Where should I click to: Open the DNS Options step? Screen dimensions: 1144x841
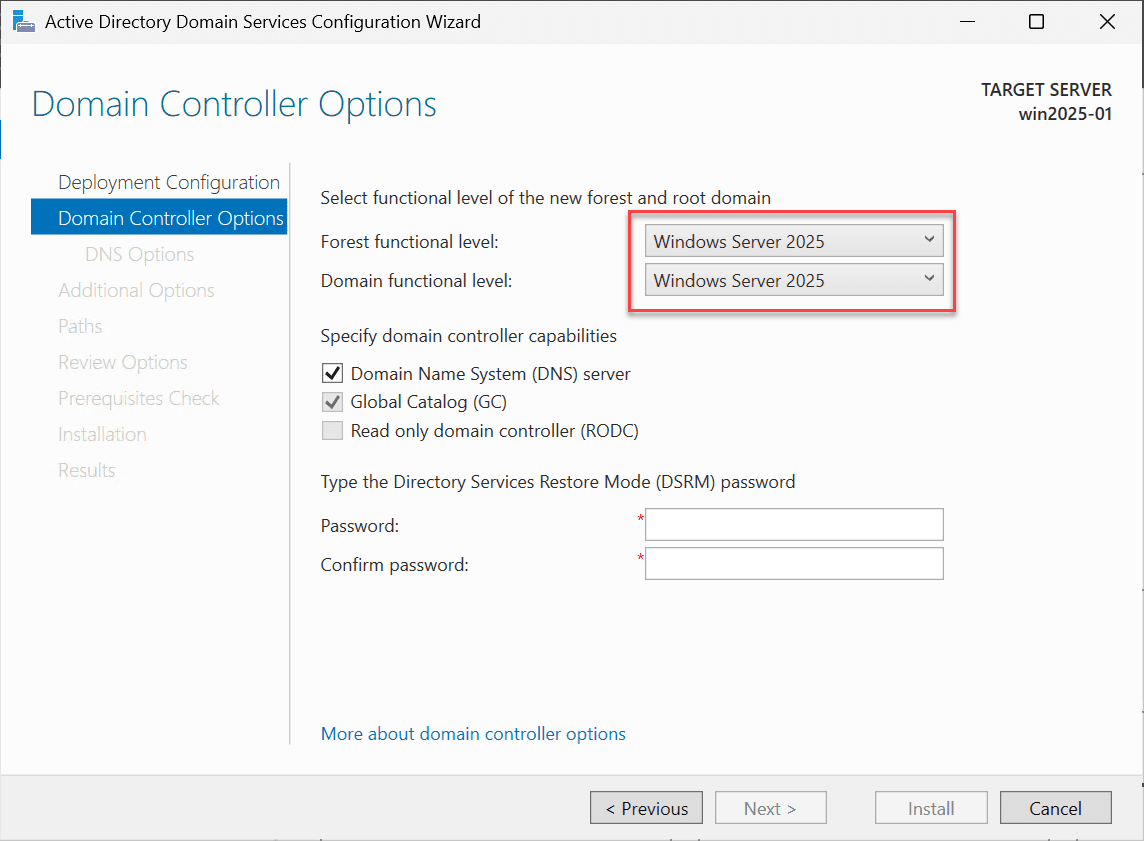139,254
